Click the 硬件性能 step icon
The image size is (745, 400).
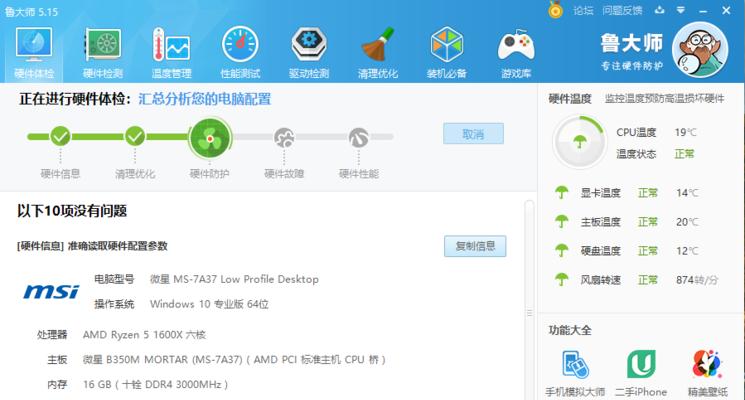359,138
